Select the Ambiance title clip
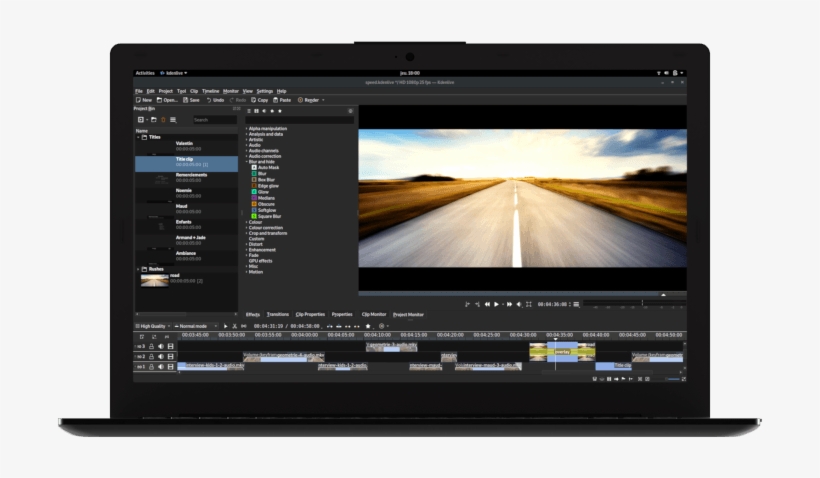Viewport: 820px width, 478px height. [x=186, y=256]
